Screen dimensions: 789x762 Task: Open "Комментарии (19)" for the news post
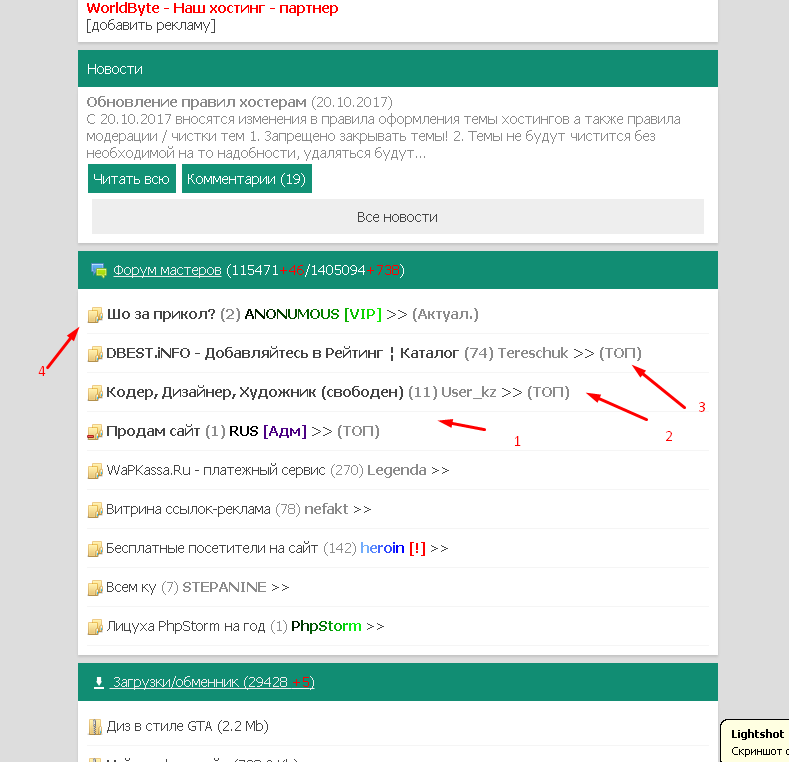(246, 179)
